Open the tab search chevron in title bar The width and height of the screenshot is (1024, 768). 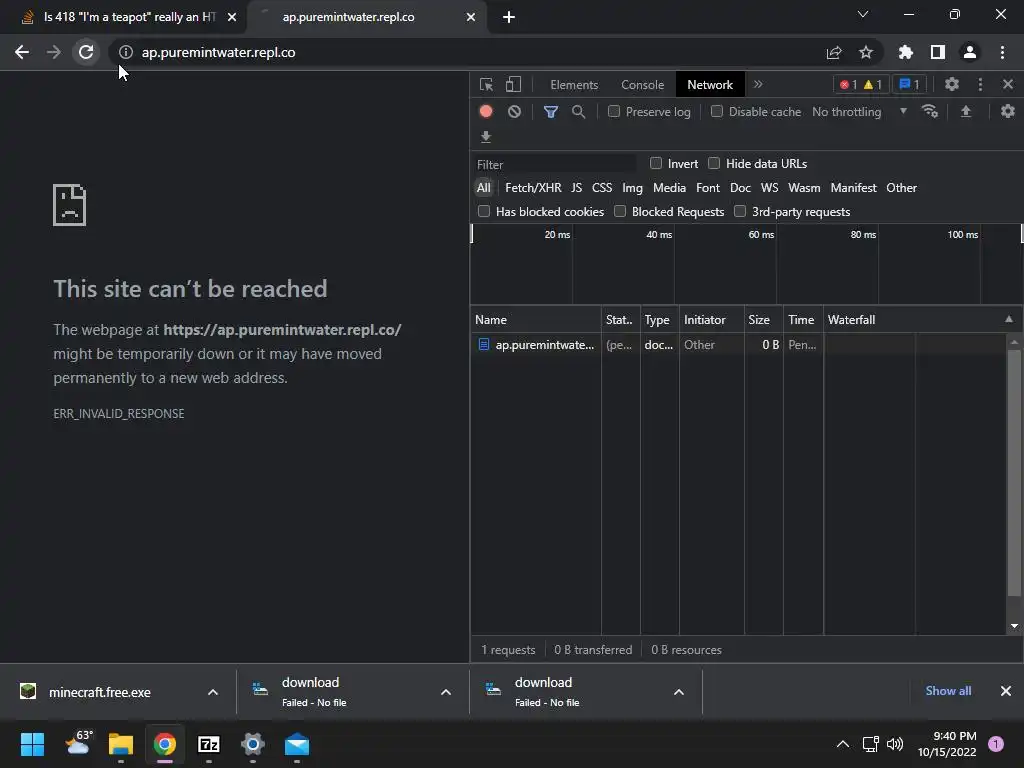coord(863,14)
